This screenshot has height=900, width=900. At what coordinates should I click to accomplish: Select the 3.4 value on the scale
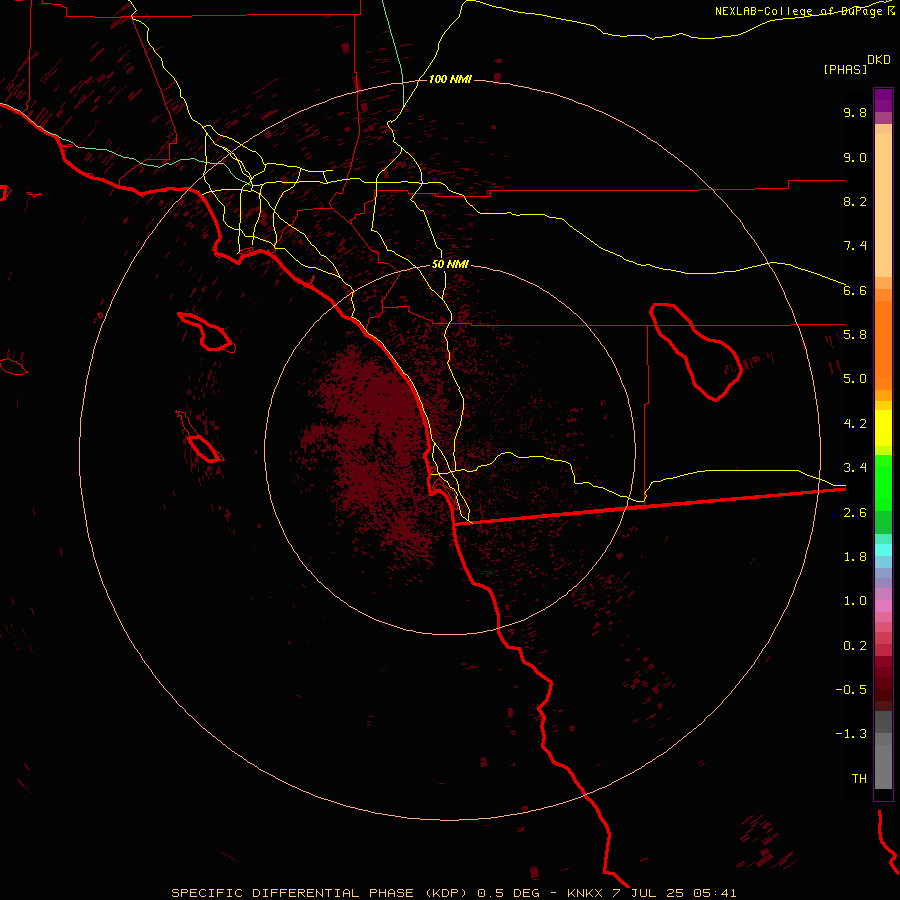tap(855, 468)
